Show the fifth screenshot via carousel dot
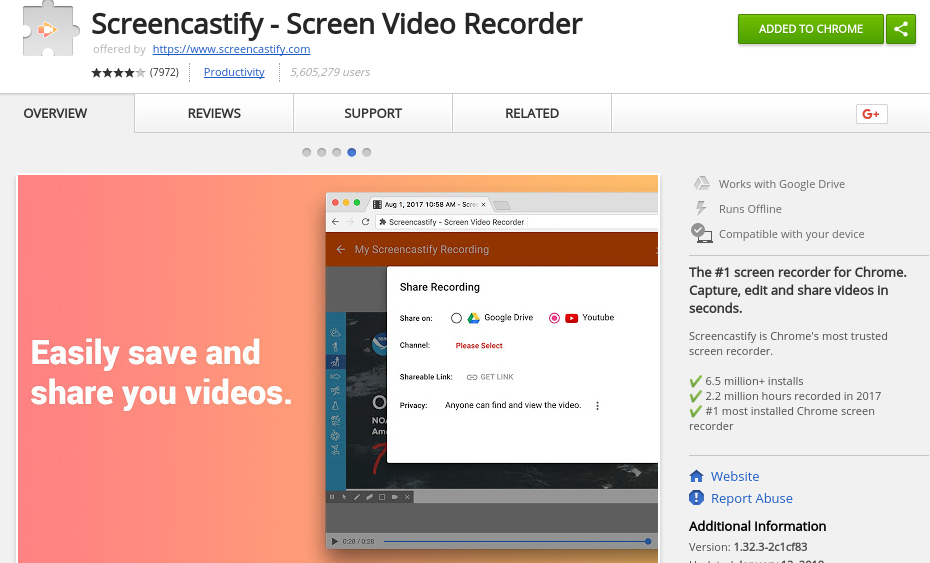Viewport: 930px width, 563px height. (x=367, y=152)
